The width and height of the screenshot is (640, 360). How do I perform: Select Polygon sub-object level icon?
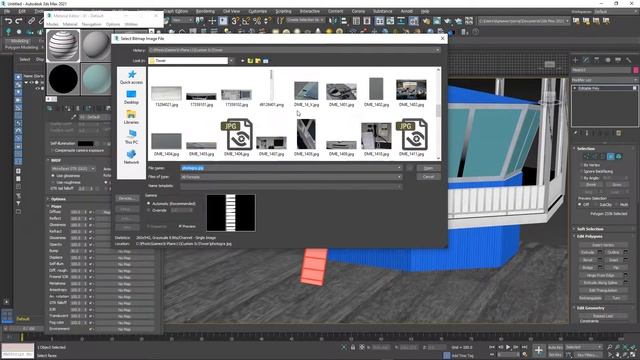click(611, 157)
